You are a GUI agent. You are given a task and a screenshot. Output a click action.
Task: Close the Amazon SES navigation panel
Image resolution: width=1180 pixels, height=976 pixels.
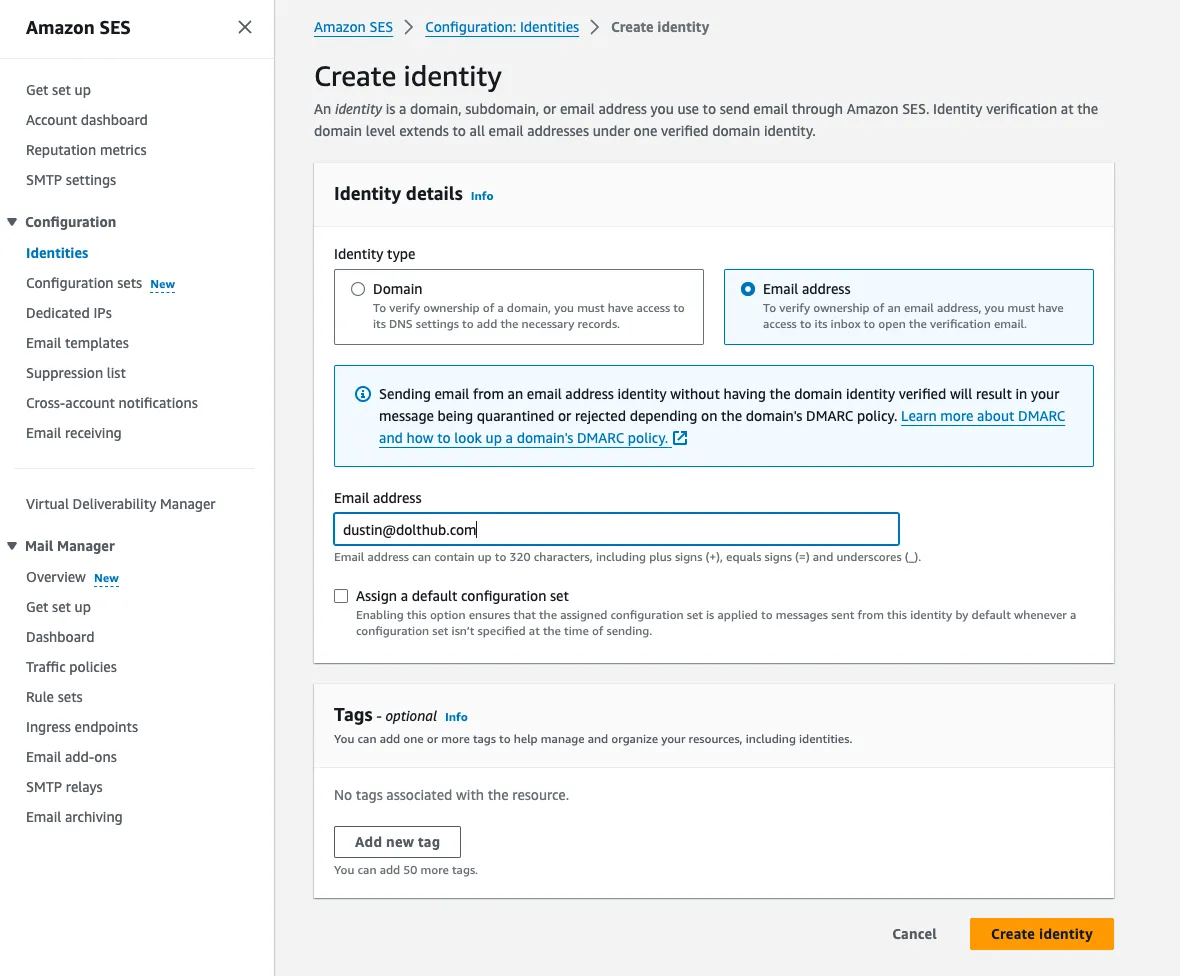[245, 27]
